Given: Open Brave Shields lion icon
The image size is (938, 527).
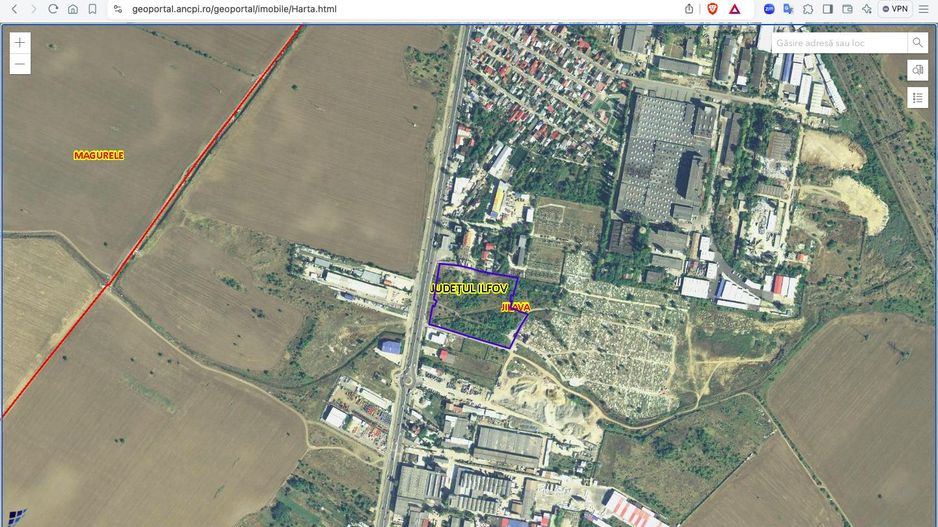Looking at the screenshot, I should pyautogui.click(x=712, y=9).
